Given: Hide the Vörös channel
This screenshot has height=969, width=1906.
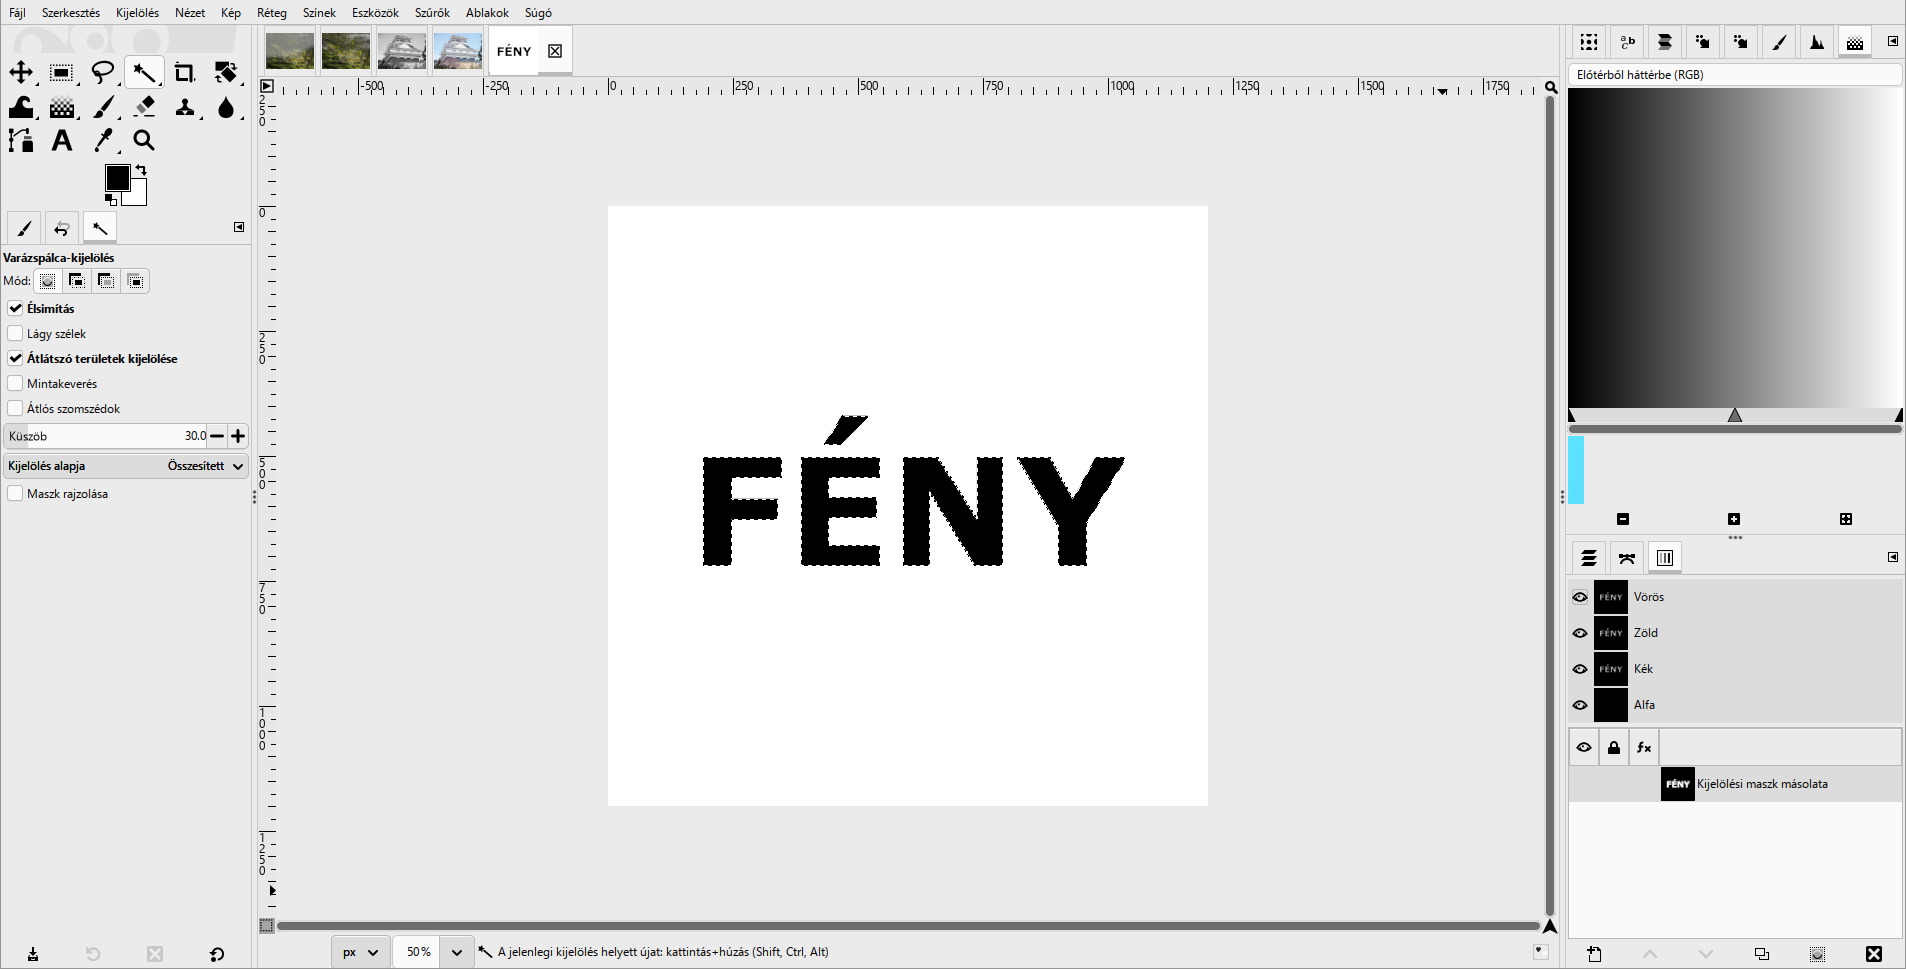Looking at the screenshot, I should click(x=1580, y=597).
